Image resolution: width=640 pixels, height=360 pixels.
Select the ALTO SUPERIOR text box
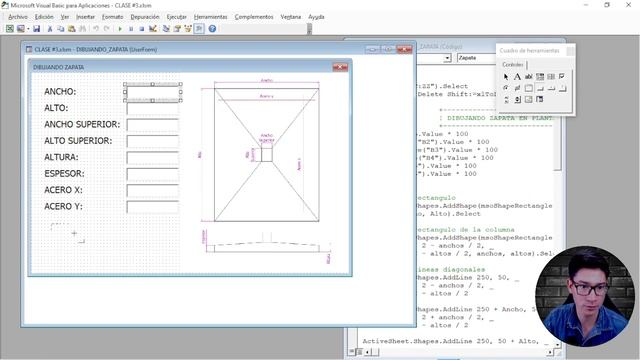tap(153, 141)
